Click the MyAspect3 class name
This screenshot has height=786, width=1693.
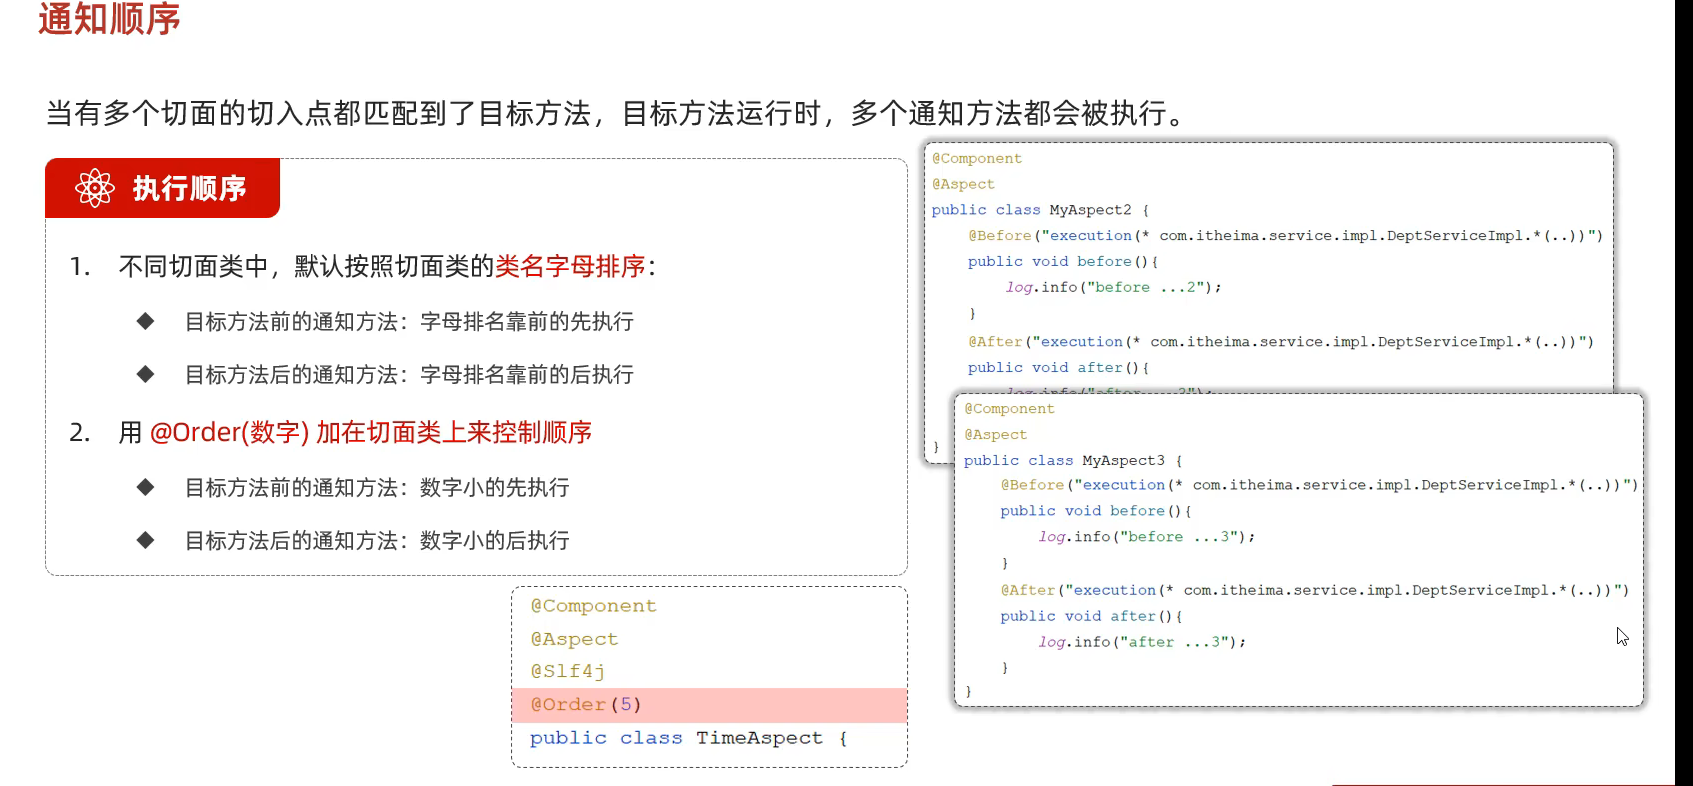(x=1123, y=460)
